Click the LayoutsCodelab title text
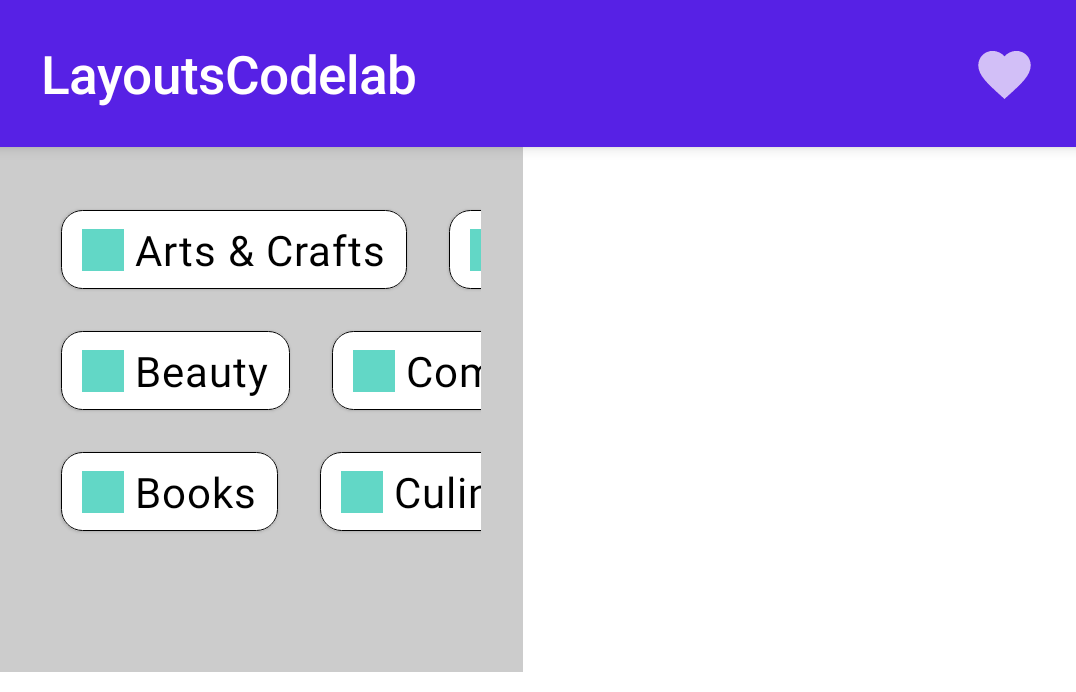Image resolution: width=1076 pixels, height=692 pixels. pyautogui.click(x=229, y=77)
